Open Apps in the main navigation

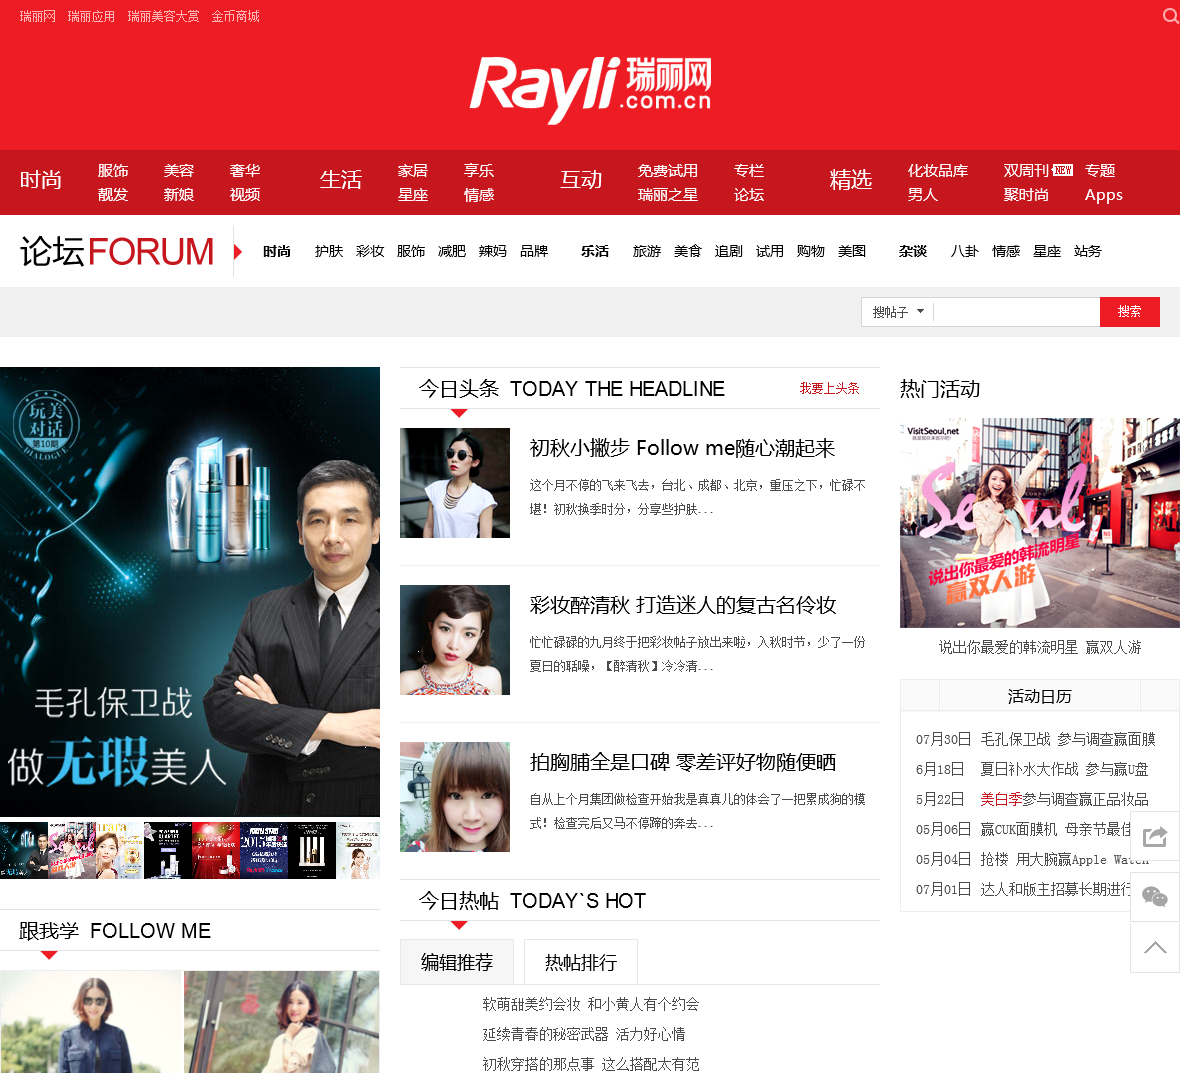point(1103,195)
